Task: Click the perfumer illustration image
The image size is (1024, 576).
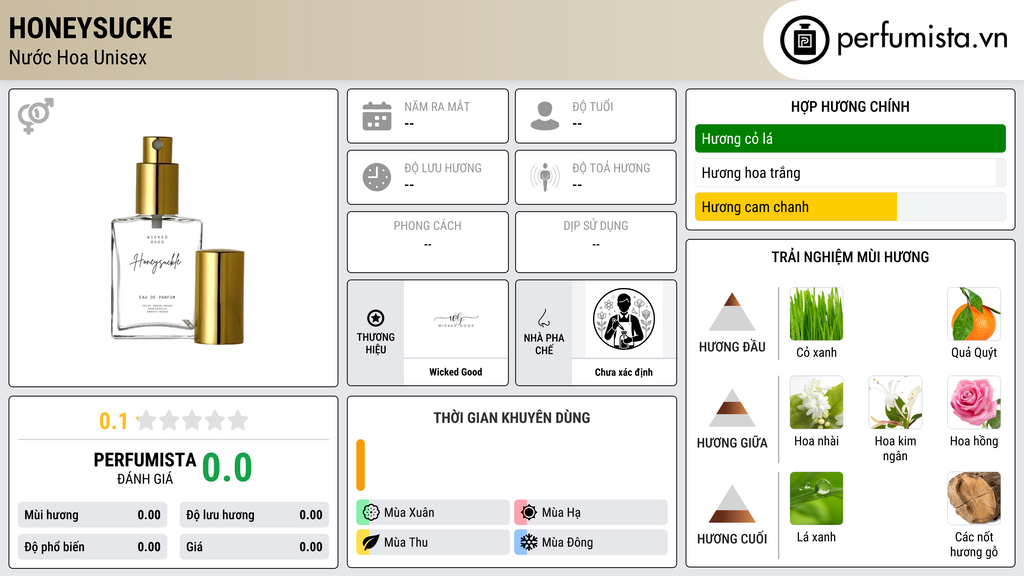Action: pyautogui.click(x=624, y=319)
